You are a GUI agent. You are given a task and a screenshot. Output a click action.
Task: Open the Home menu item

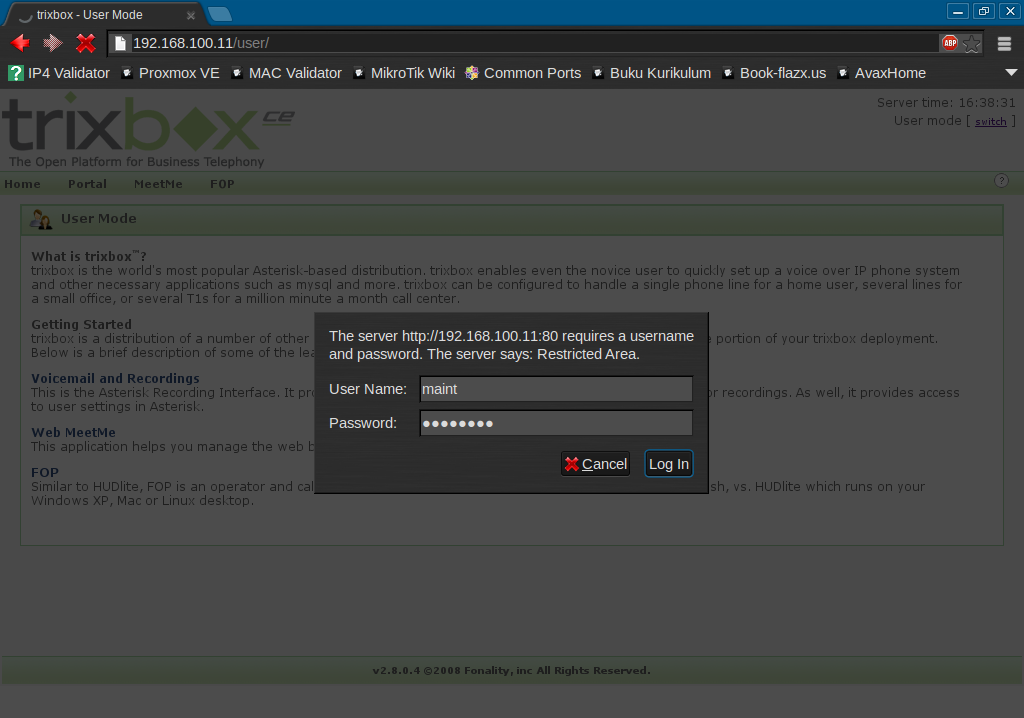point(22,184)
